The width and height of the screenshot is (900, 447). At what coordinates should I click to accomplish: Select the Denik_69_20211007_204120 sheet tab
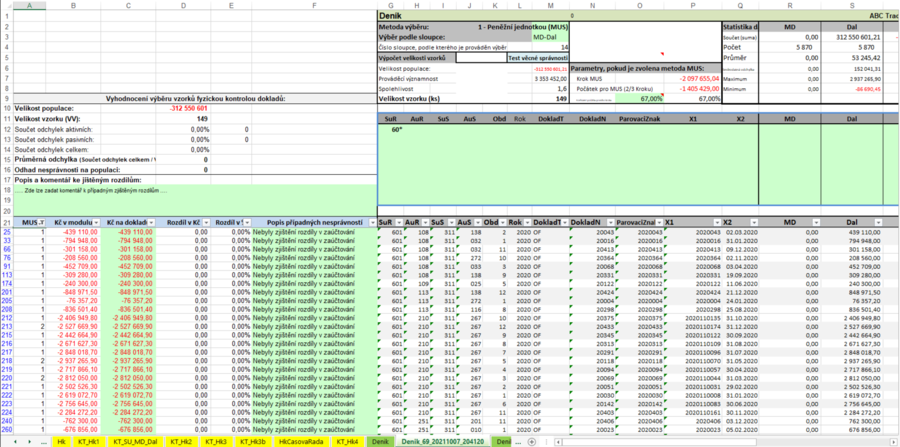click(x=441, y=441)
